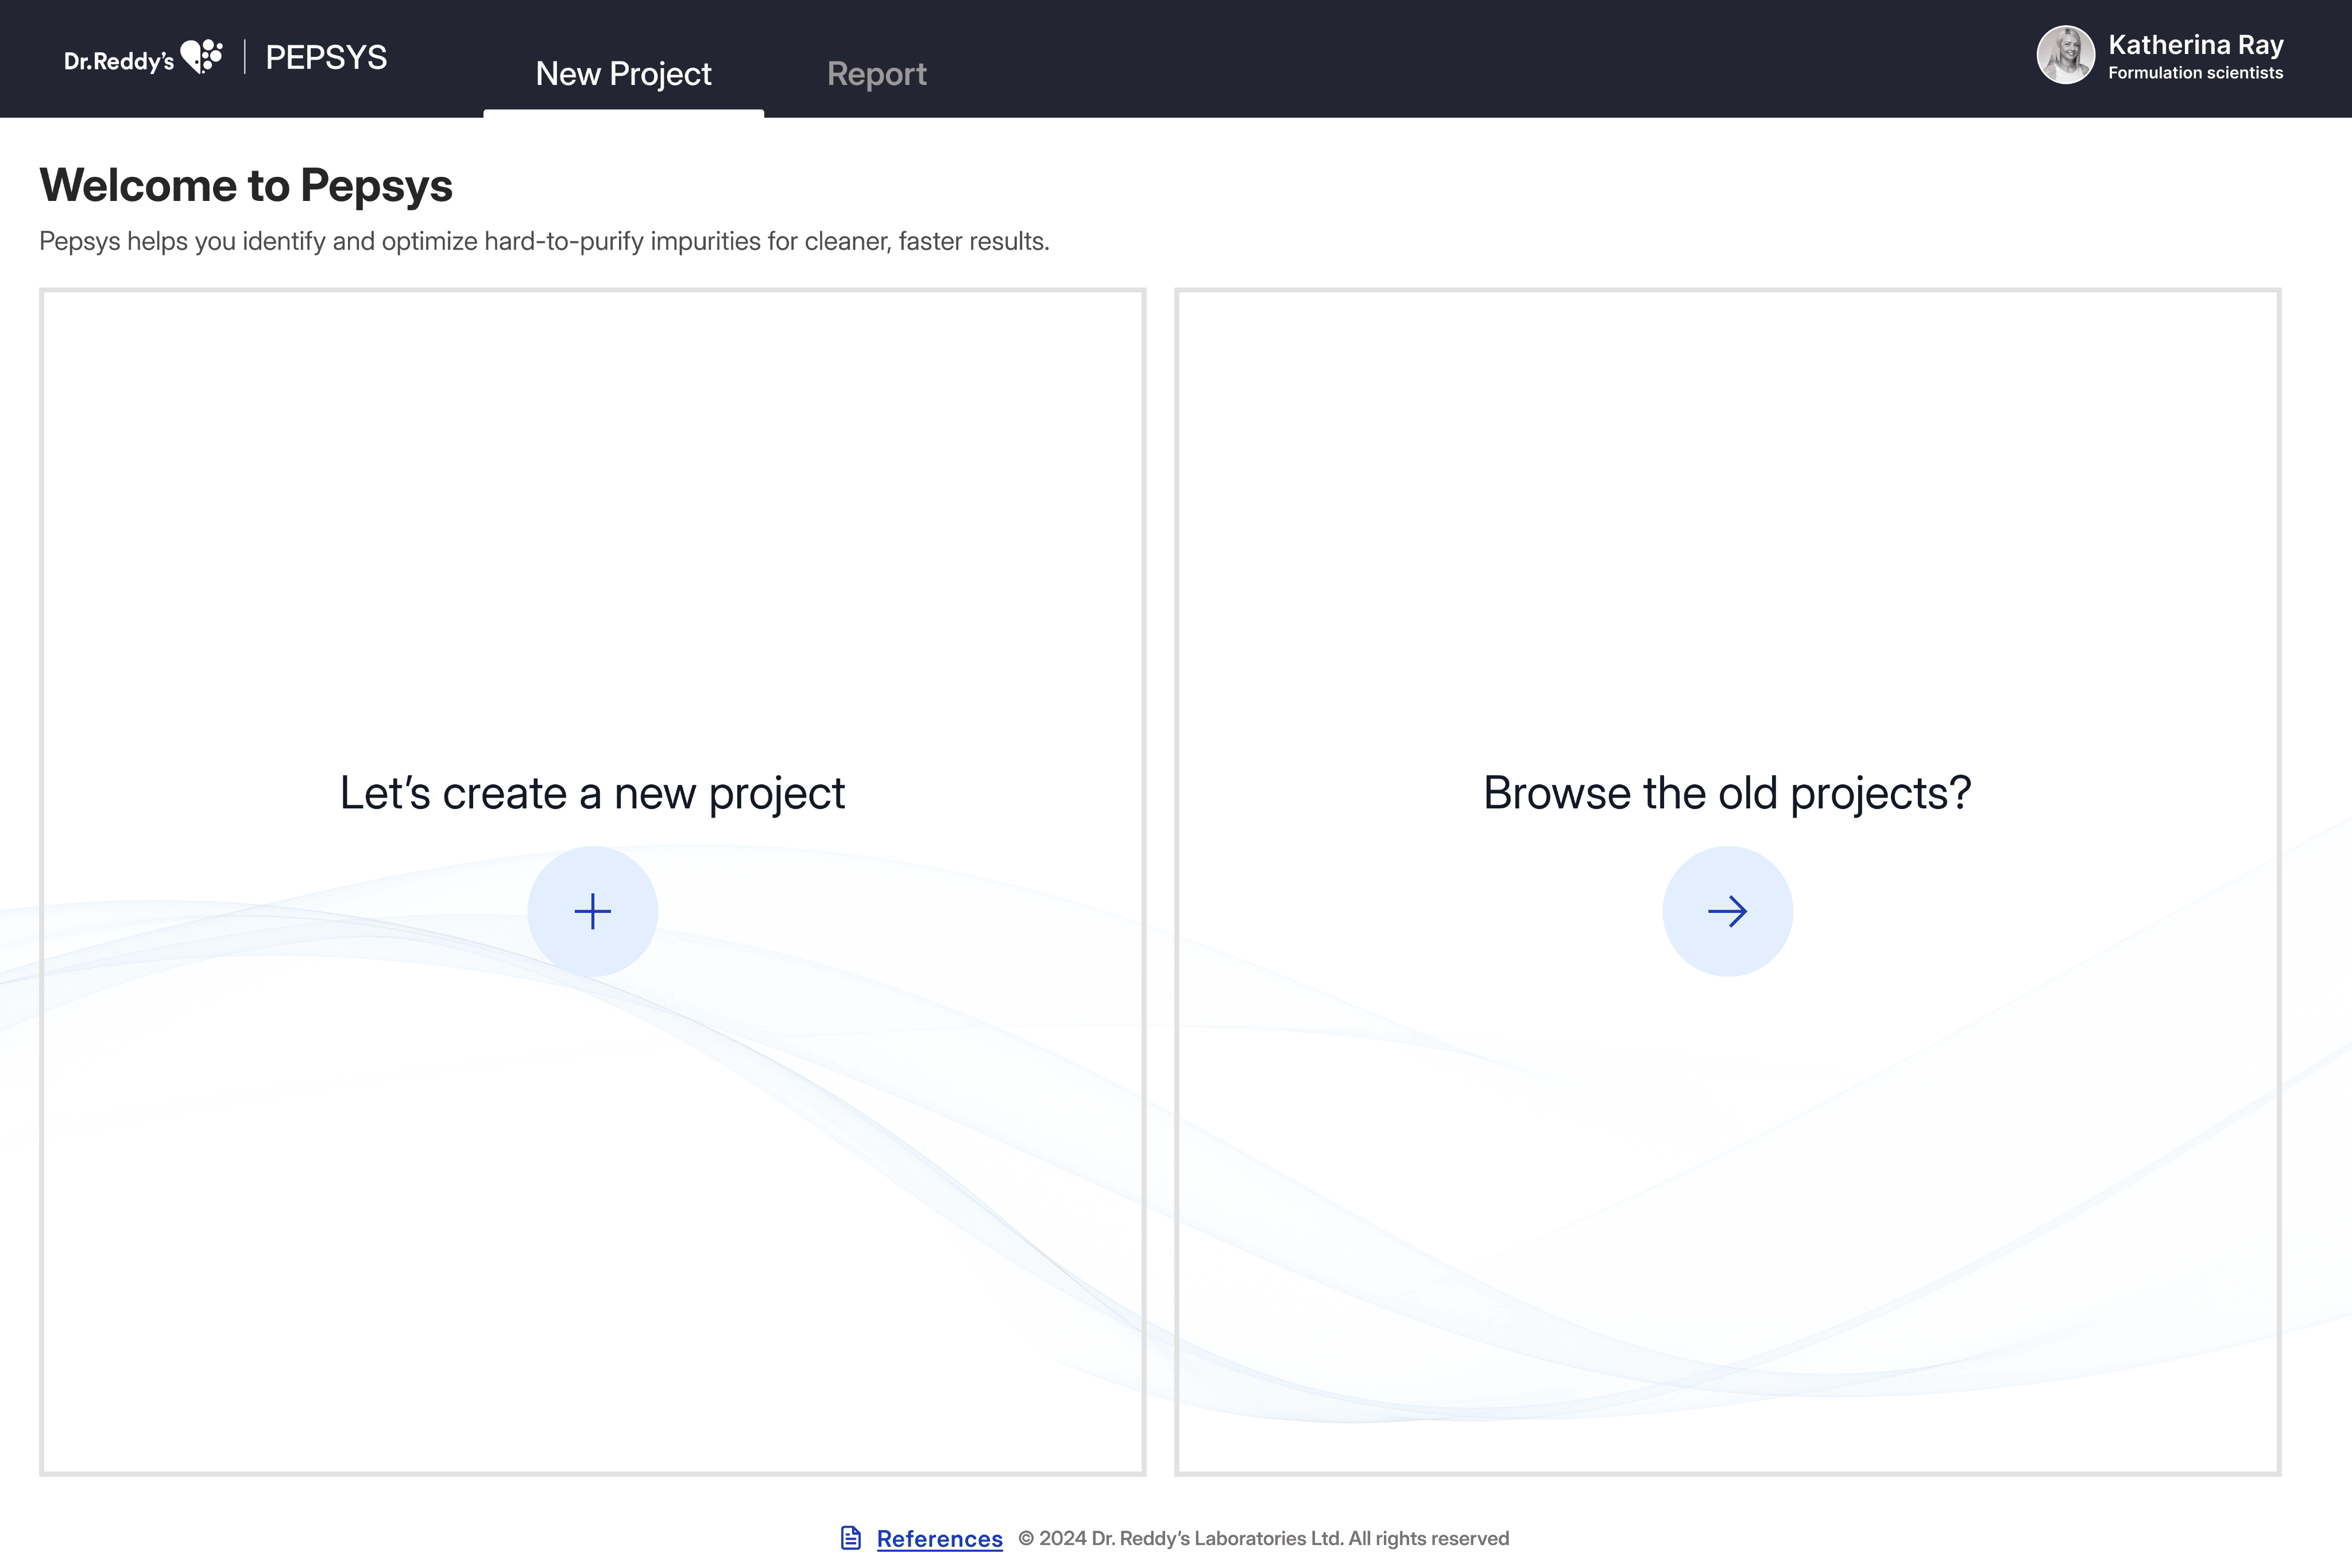This screenshot has height=1568, width=2352.
Task: Click the Dr. Reddy's heart logo
Action: (x=201, y=56)
